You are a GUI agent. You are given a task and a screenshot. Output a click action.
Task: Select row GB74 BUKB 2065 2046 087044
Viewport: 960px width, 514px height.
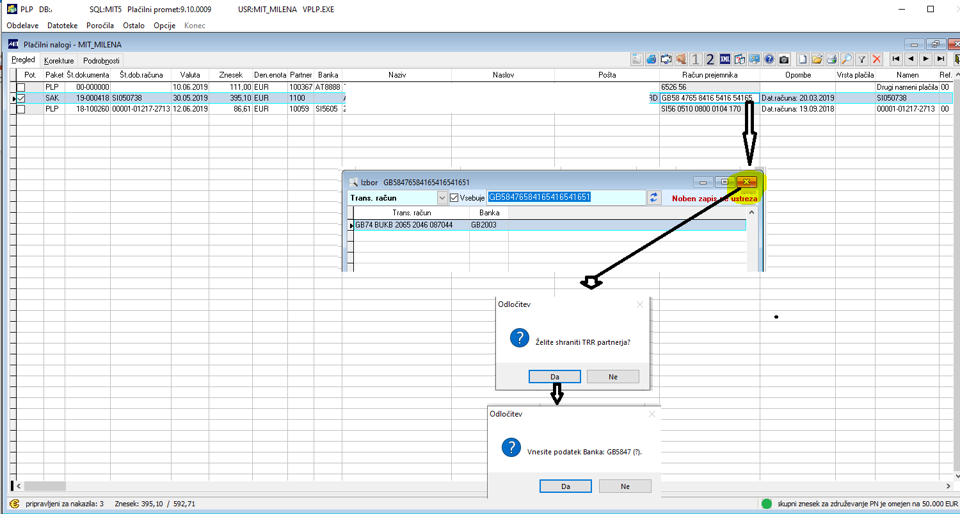click(550, 225)
